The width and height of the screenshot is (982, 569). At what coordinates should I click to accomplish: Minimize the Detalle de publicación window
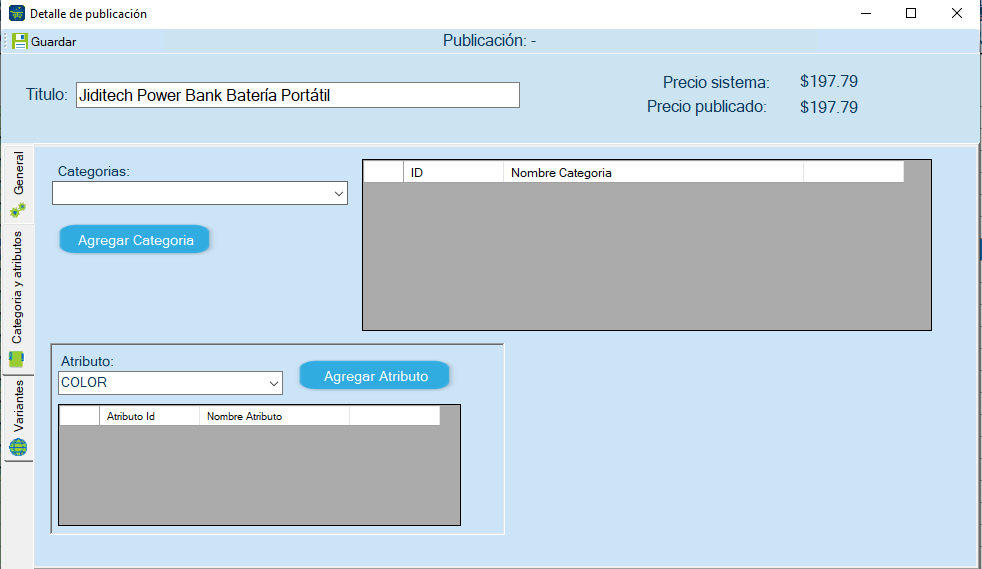point(866,13)
